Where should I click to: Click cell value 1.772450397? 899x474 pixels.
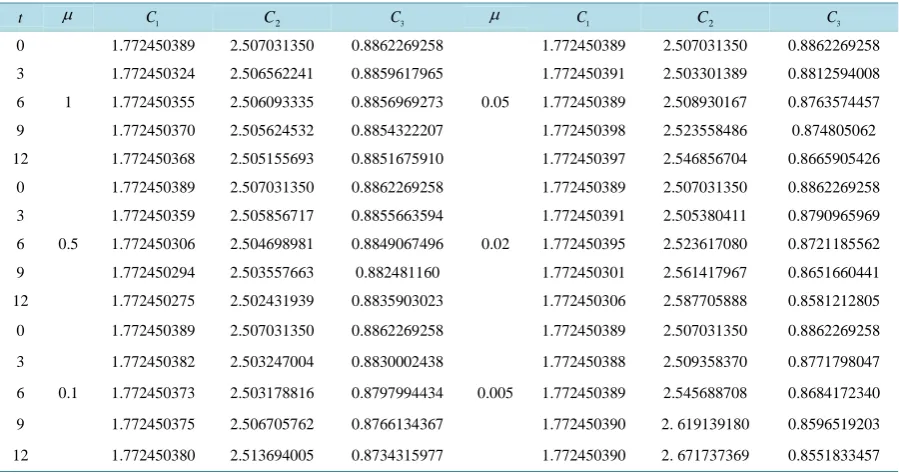coord(584,159)
